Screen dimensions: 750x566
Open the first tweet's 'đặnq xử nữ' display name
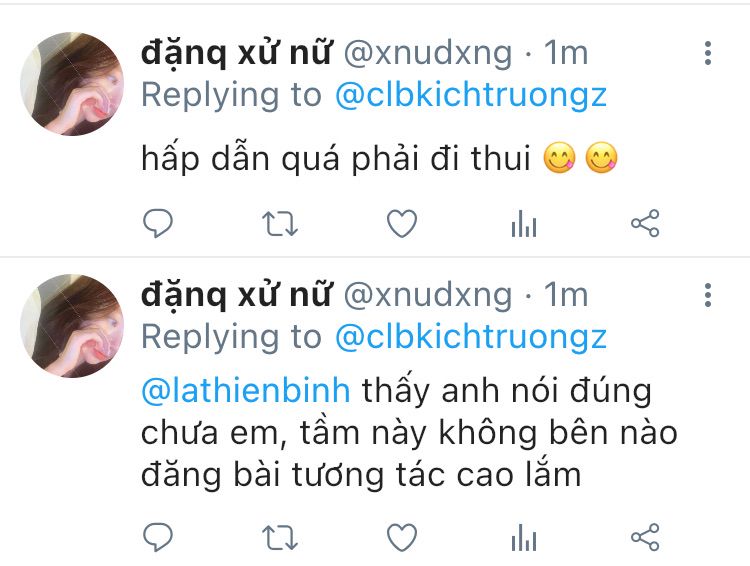[x=236, y=53]
